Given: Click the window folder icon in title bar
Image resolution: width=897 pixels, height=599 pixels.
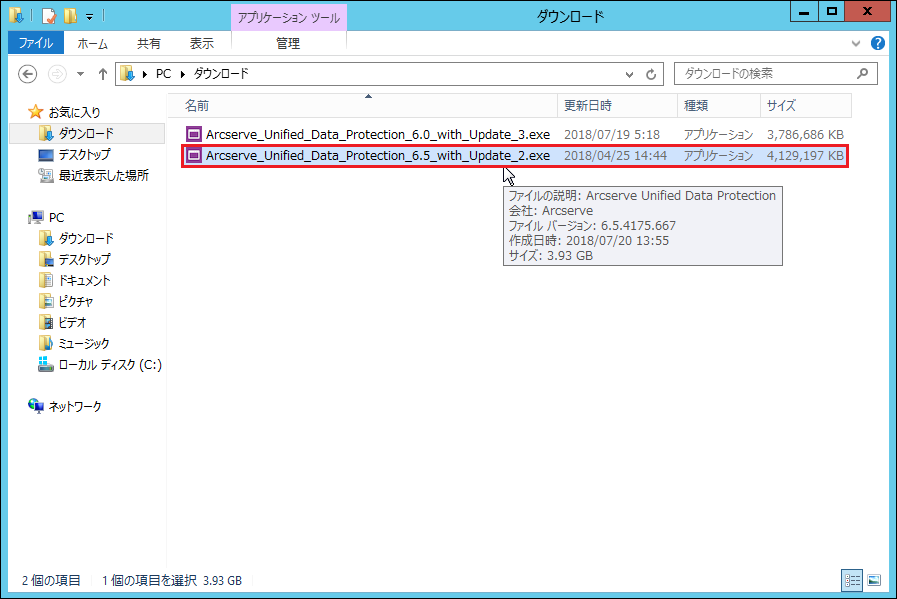Looking at the screenshot, I should (17, 15).
